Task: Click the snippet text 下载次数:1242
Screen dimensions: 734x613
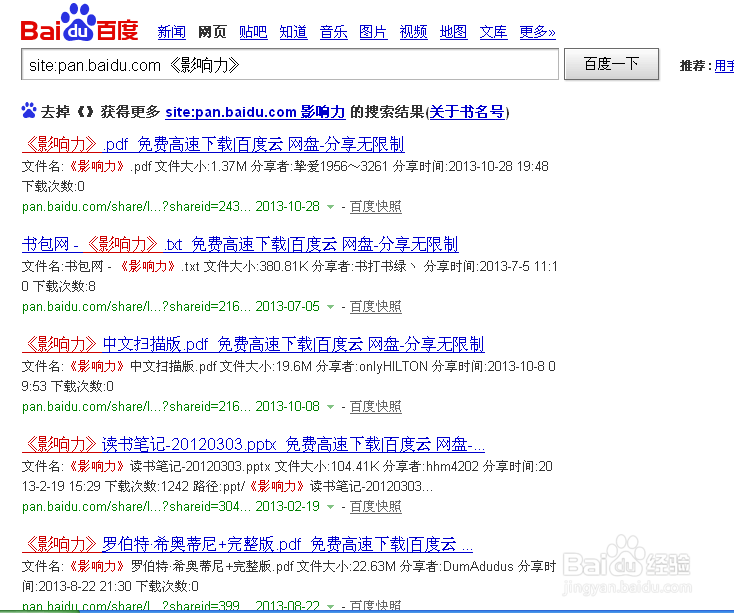Action: coord(147,487)
